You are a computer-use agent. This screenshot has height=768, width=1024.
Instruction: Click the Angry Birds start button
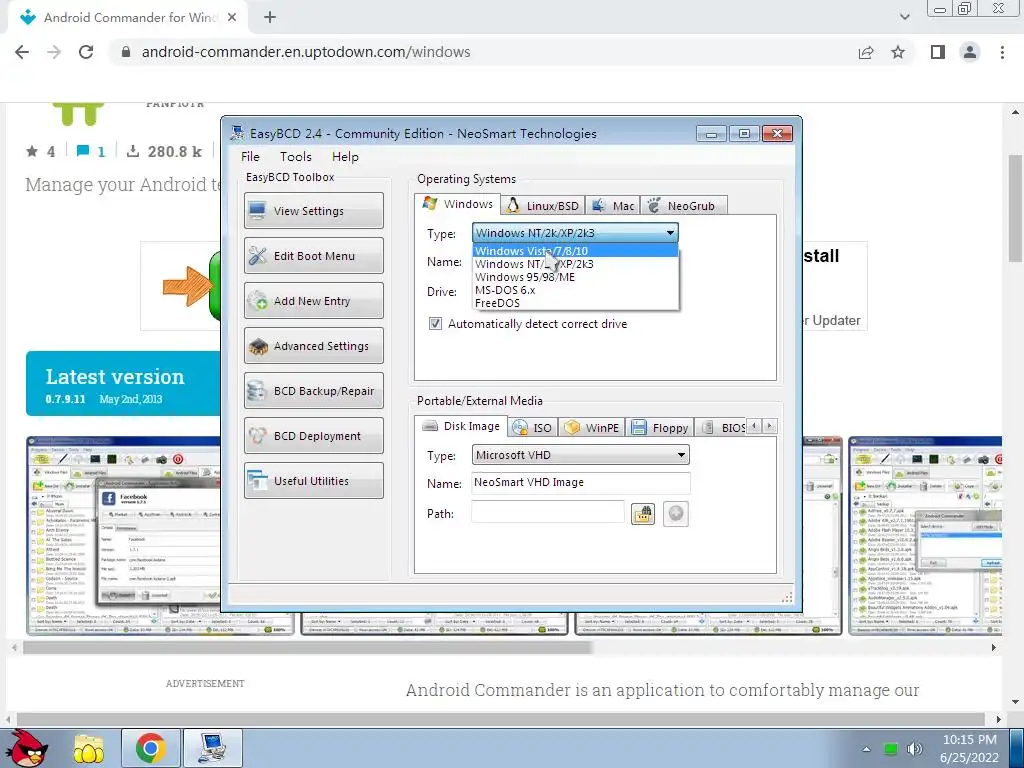[26, 748]
